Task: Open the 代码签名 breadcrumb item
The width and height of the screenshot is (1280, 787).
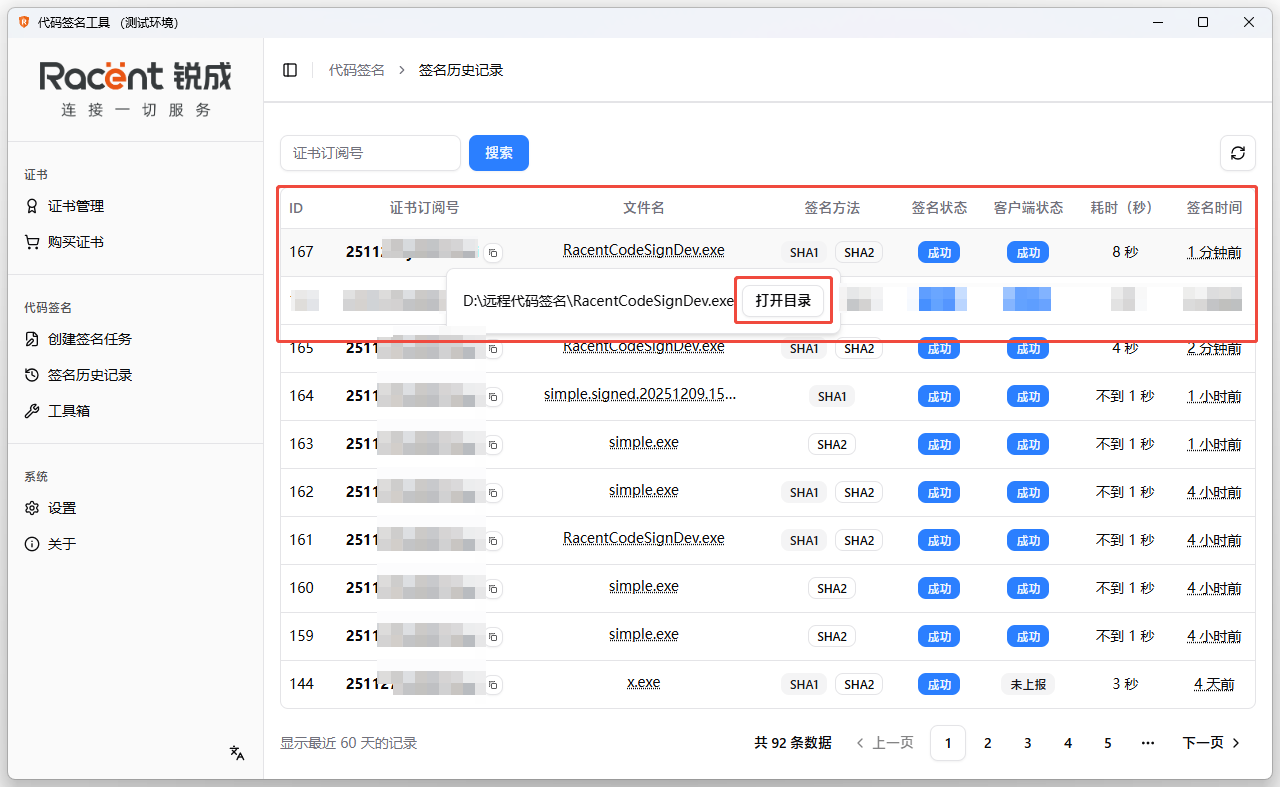Action: coord(356,69)
